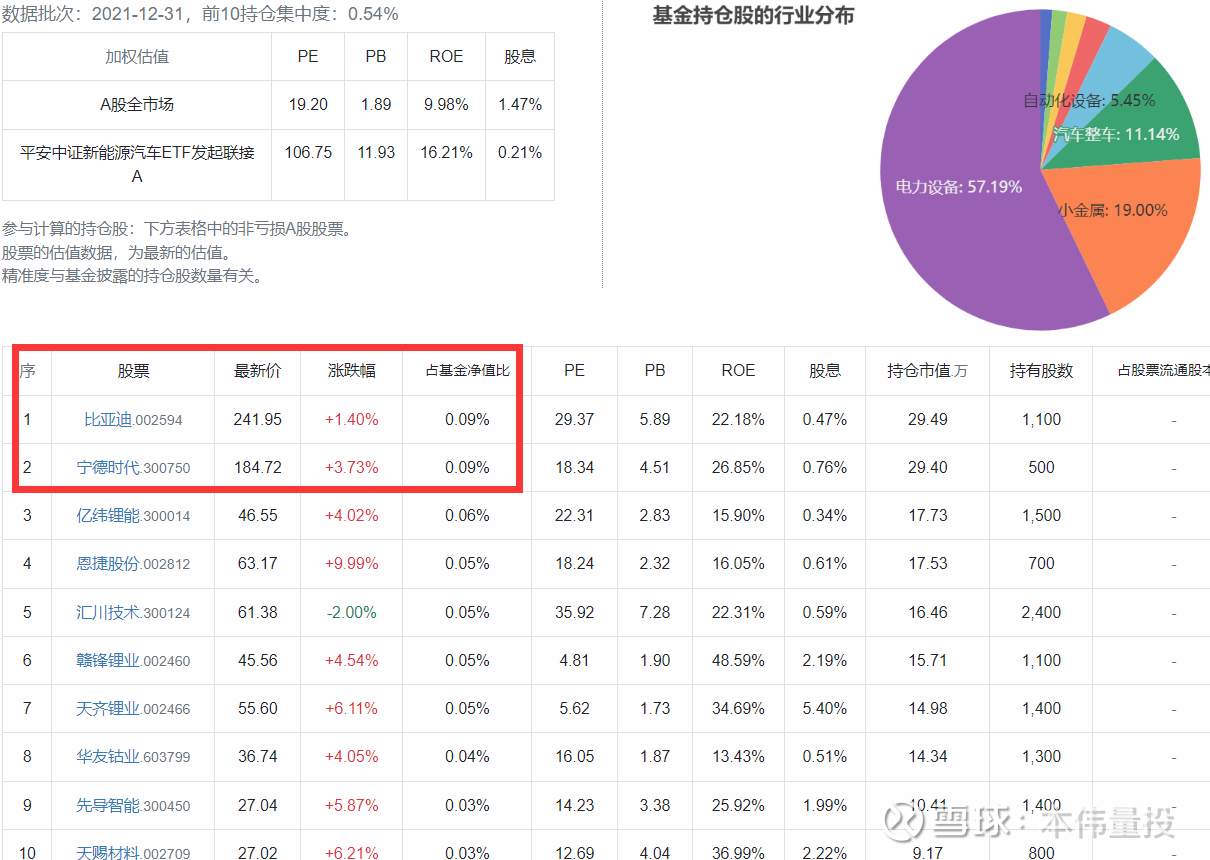Viewport: 1210px width, 860px height.
Task: Click the A股全市场 row label
Action: pyautogui.click(x=137, y=105)
